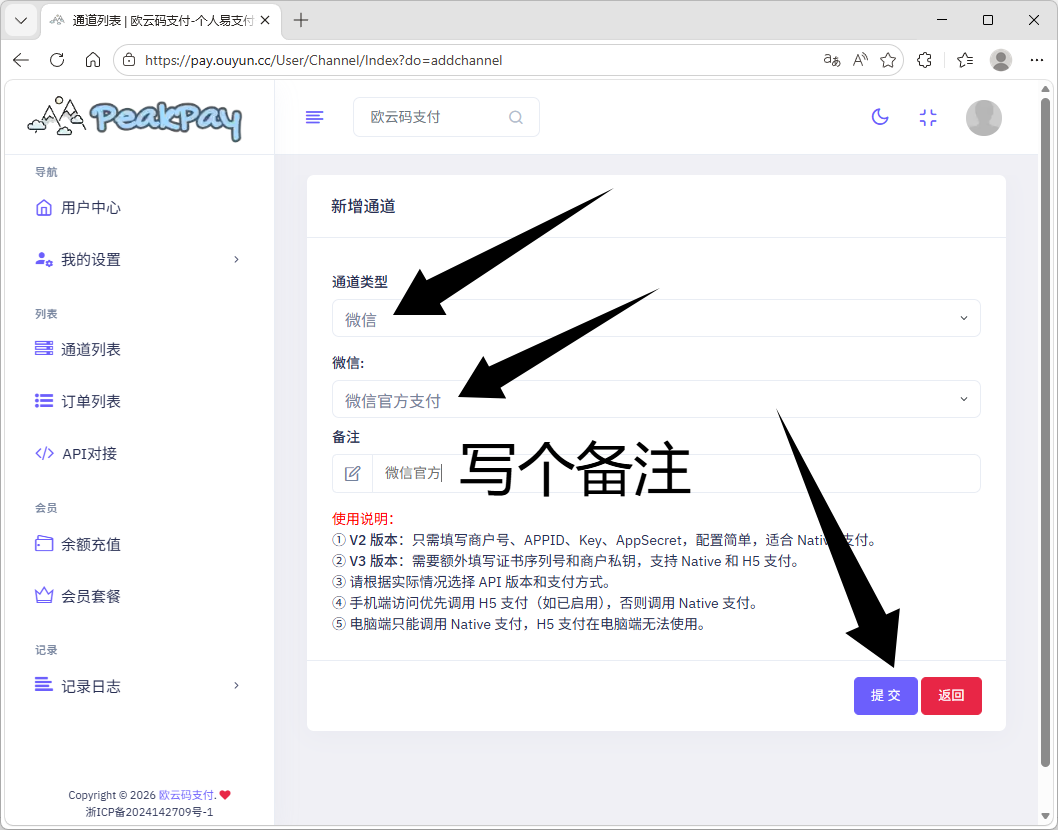Viewport: 1058px width, 830px height.
Task: Click the 提交 submit button
Action: click(885, 696)
